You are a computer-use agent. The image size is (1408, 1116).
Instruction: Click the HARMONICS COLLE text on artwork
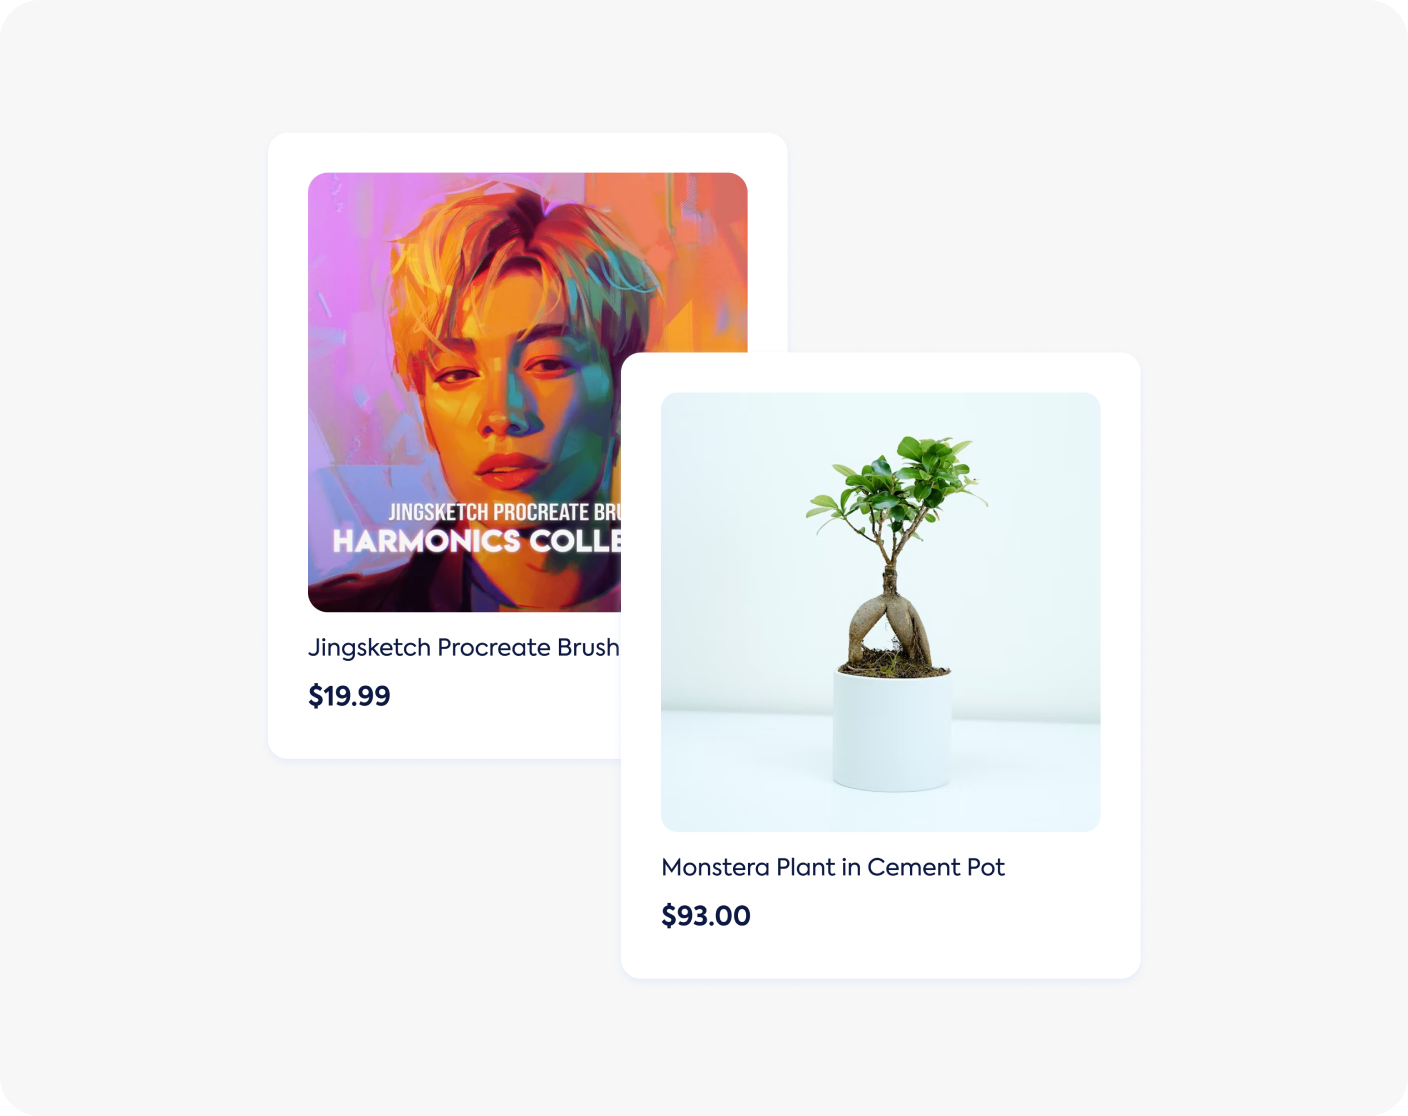(x=477, y=541)
